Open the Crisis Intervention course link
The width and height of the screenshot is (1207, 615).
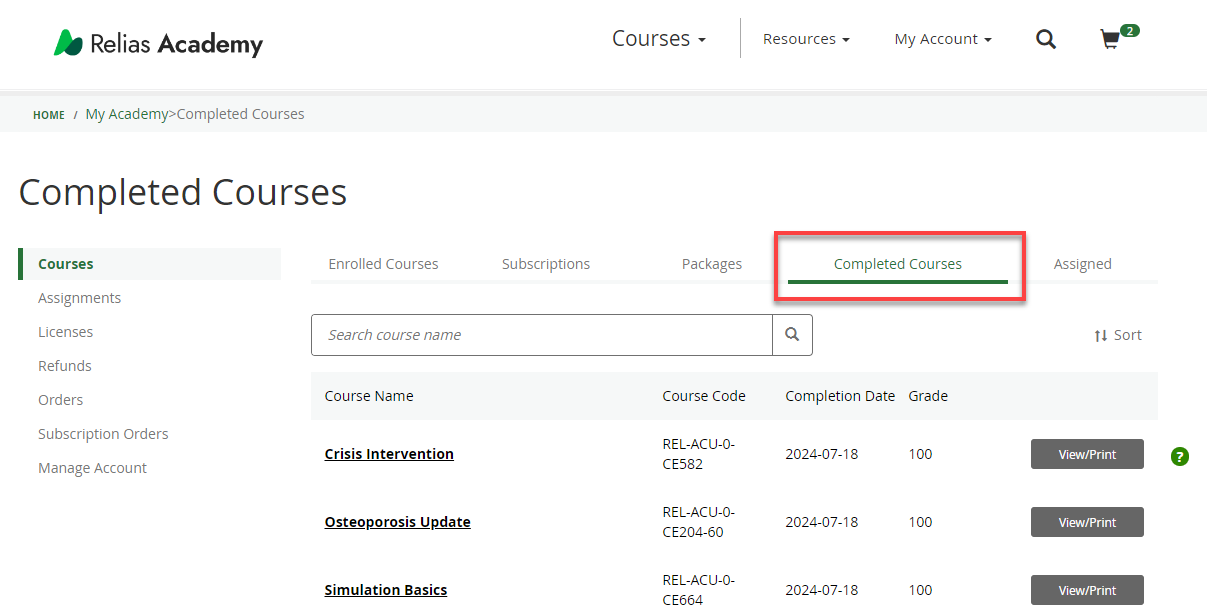tap(389, 454)
